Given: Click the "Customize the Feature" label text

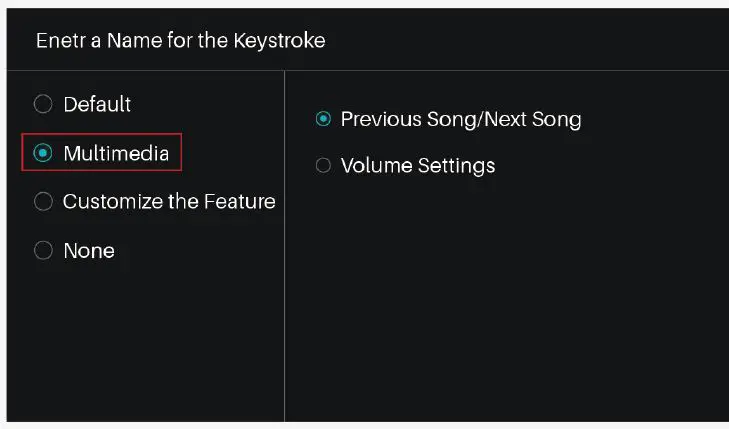Looking at the screenshot, I should click(169, 202).
